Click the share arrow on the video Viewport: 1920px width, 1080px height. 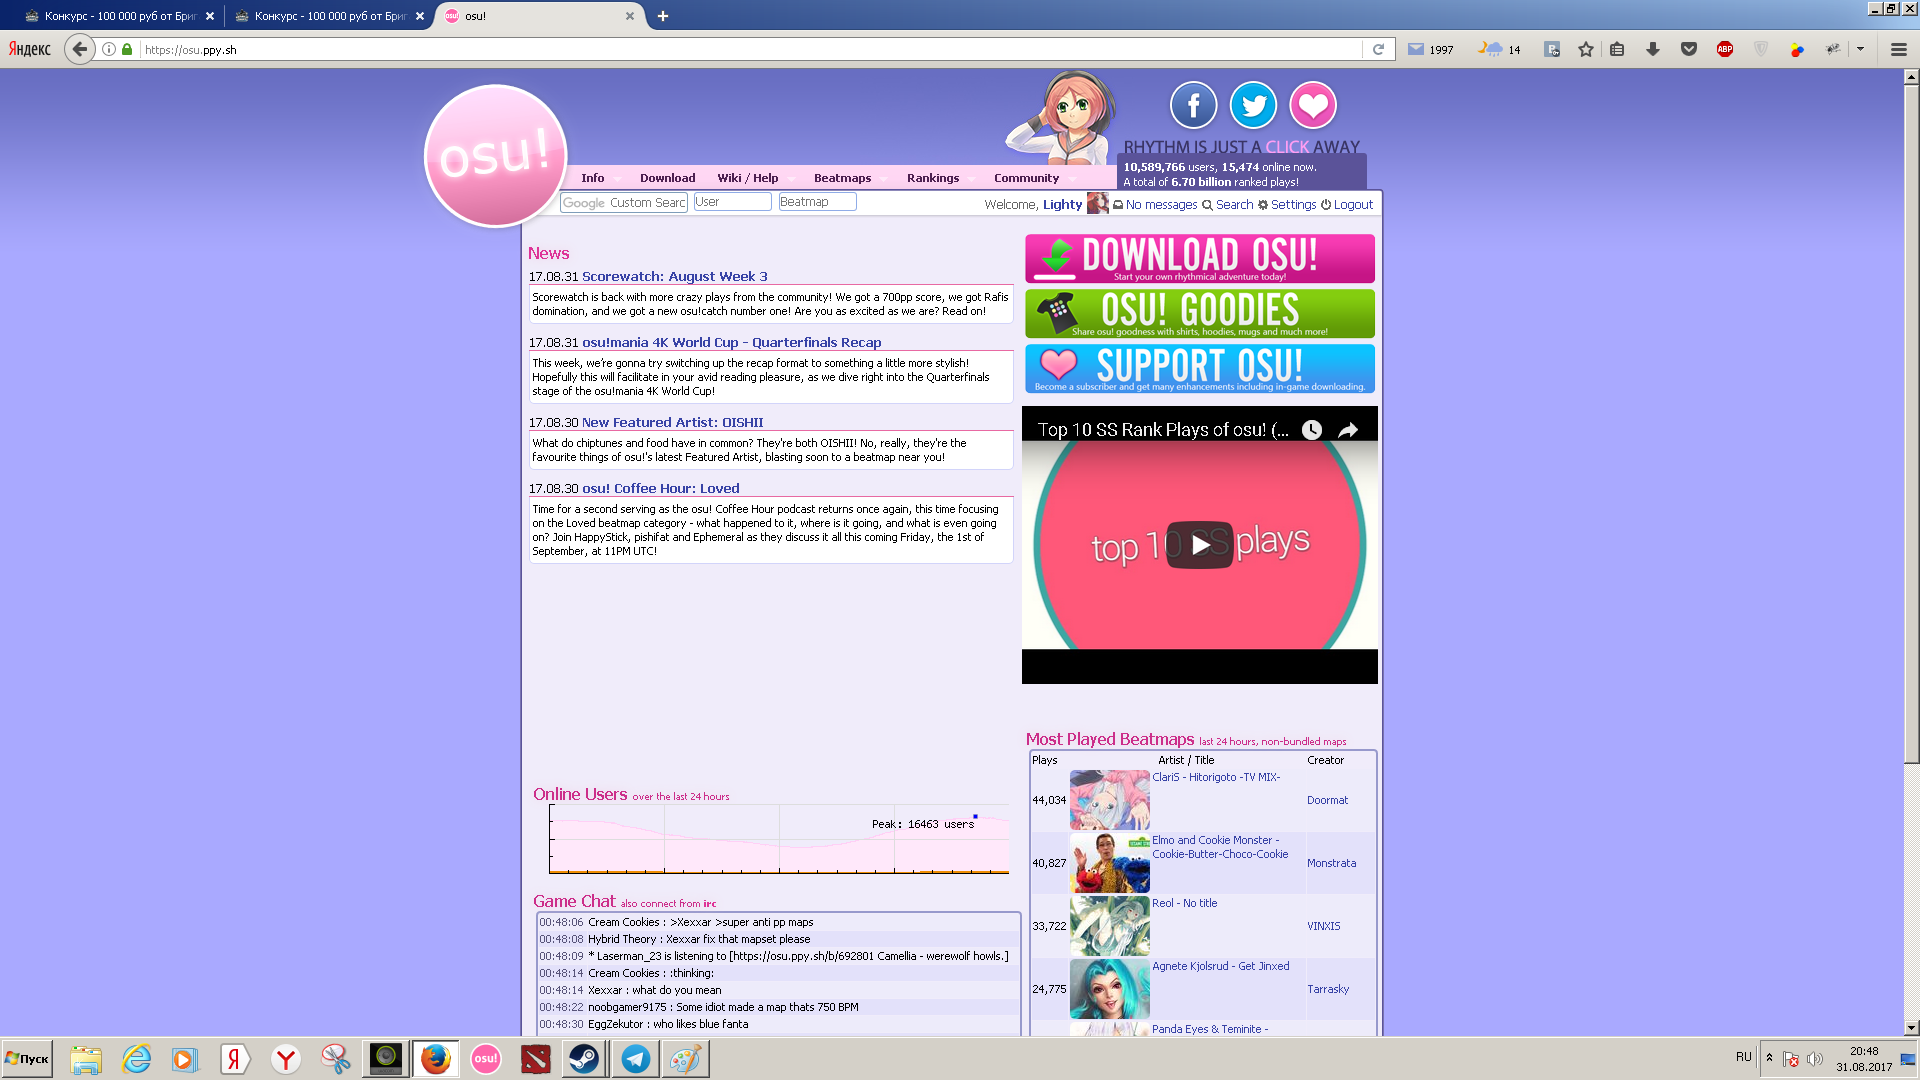click(1348, 430)
